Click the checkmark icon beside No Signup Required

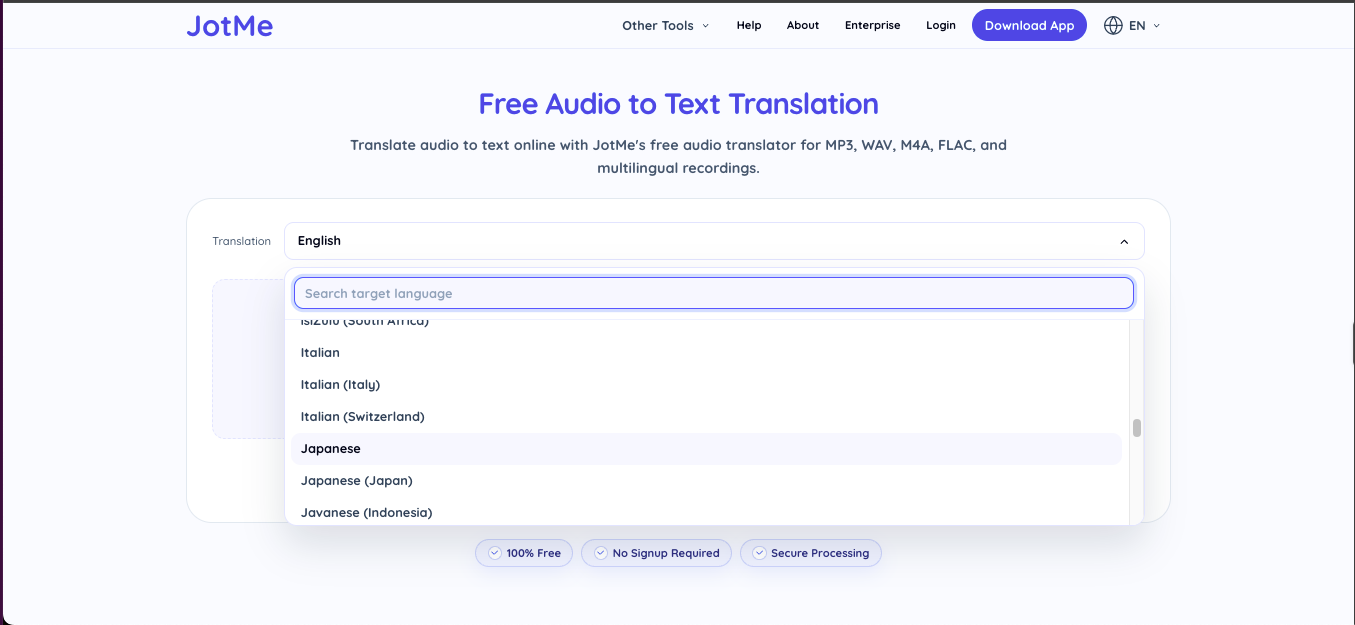coord(600,553)
